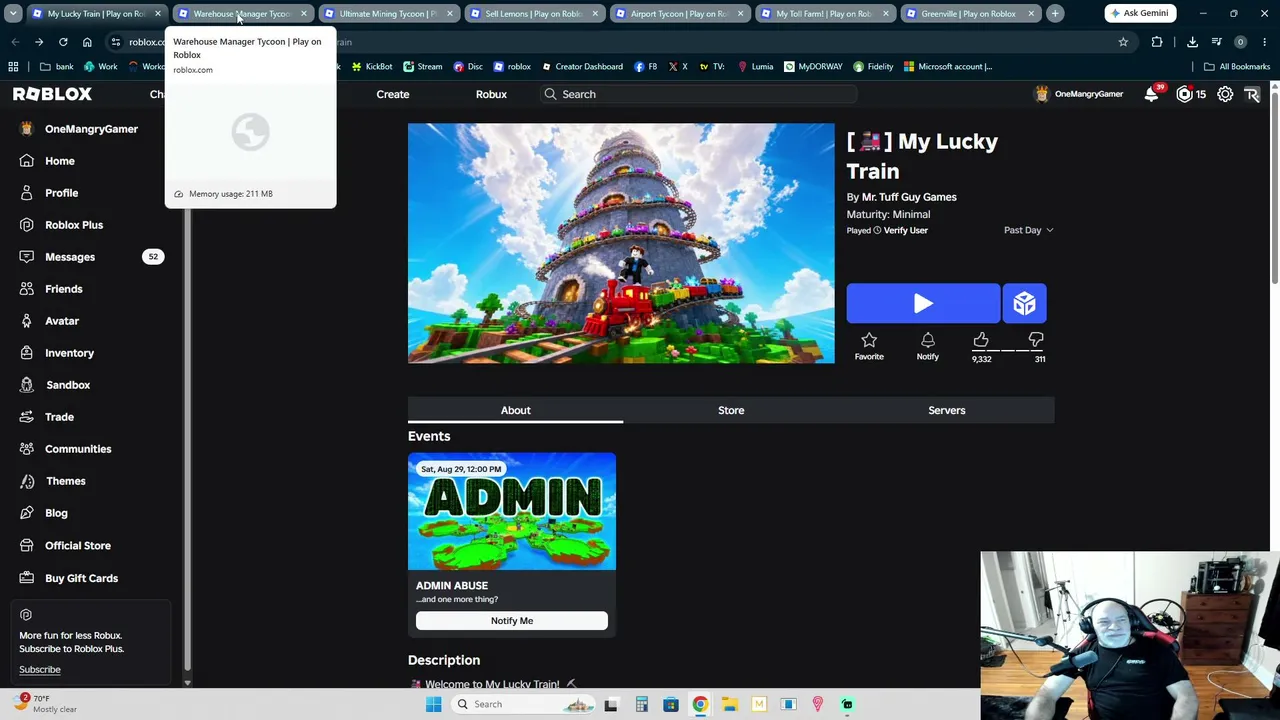Expand the Past Day dropdown

point(1028,230)
